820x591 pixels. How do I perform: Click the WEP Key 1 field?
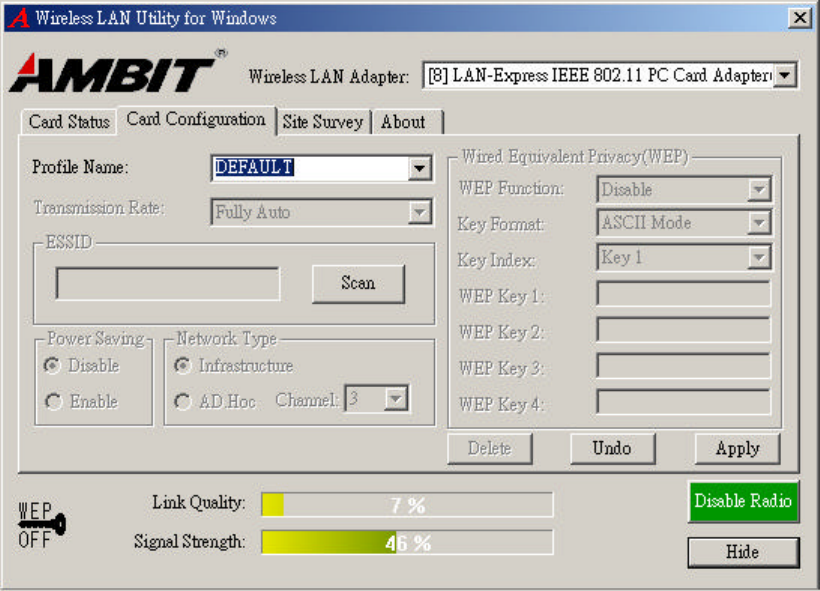[684, 294]
